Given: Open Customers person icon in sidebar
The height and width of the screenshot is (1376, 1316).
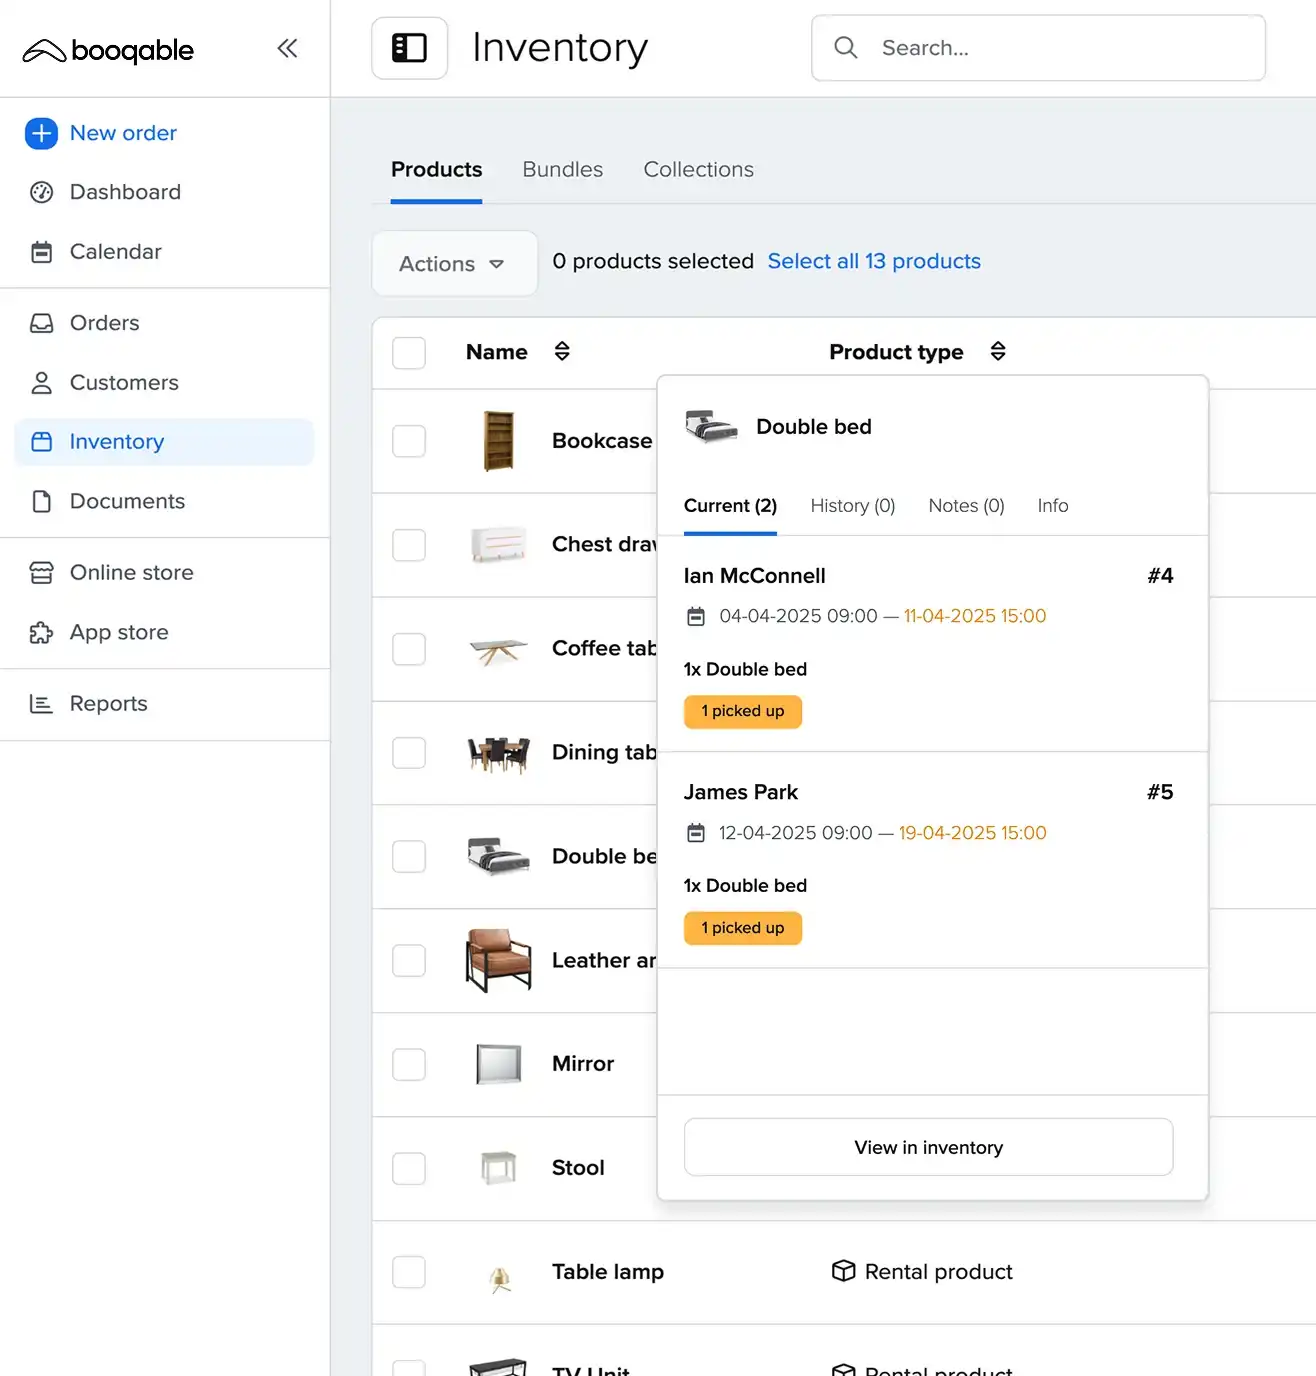Looking at the screenshot, I should [41, 383].
